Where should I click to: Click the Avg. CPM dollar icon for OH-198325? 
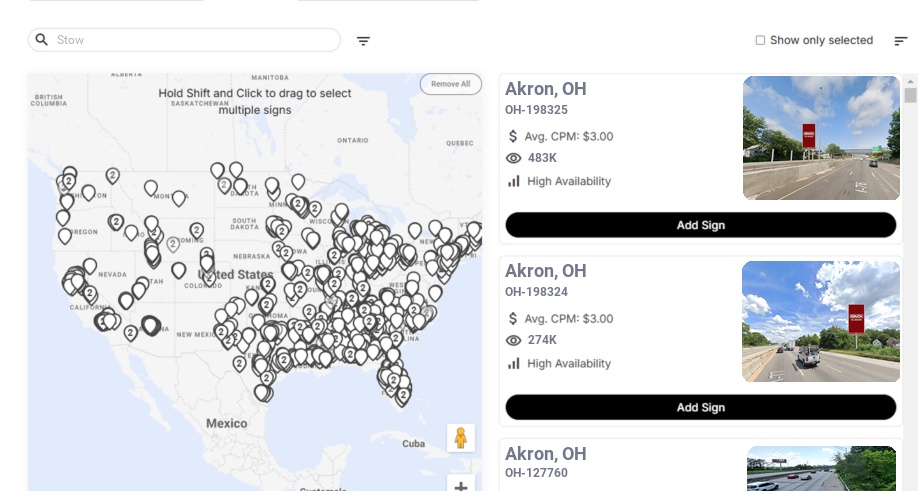coord(513,136)
